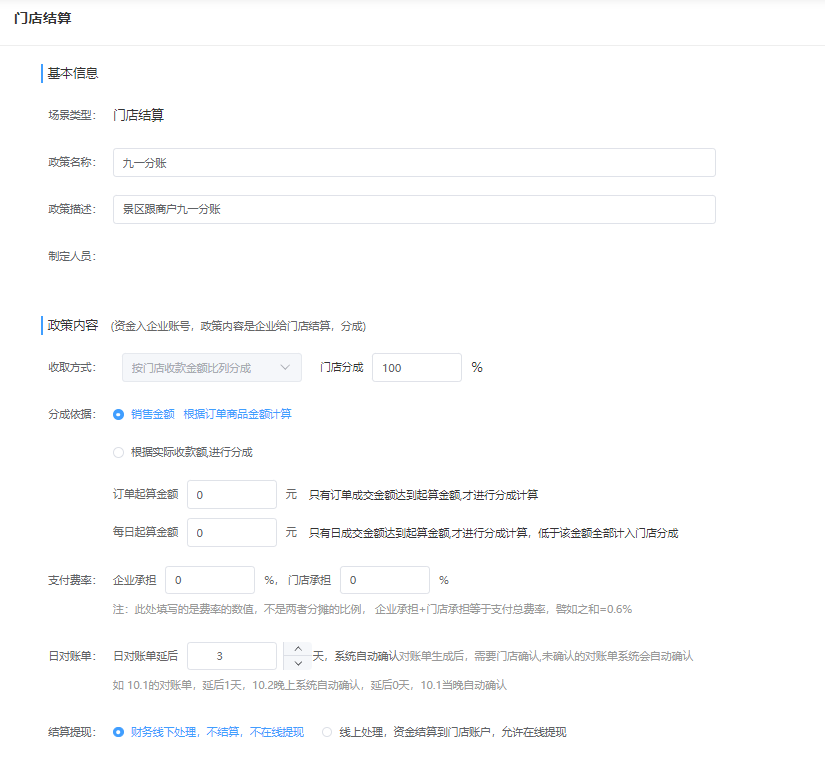Increase delay days with the up arrow

point(297,649)
